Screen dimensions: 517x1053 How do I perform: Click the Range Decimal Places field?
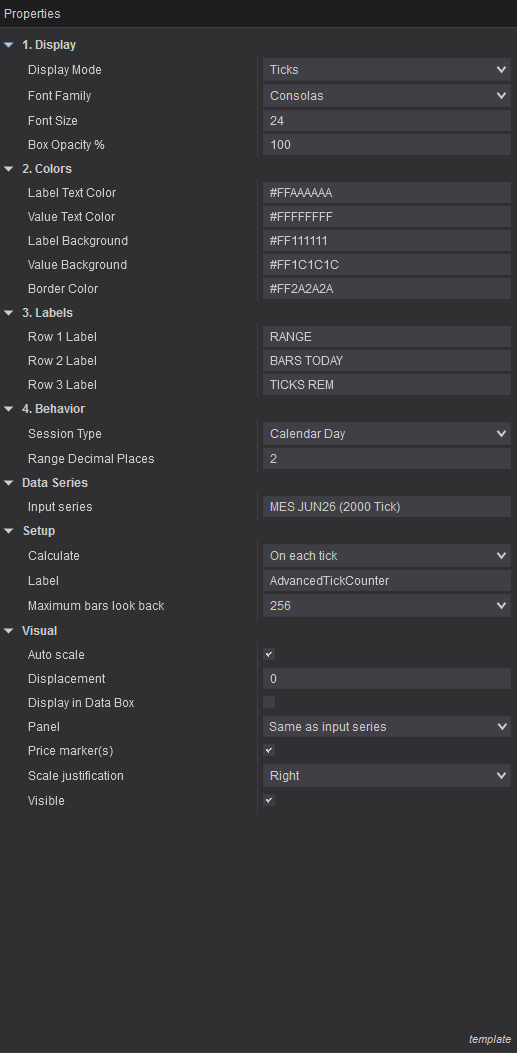pyautogui.click(x=387, y=459)
